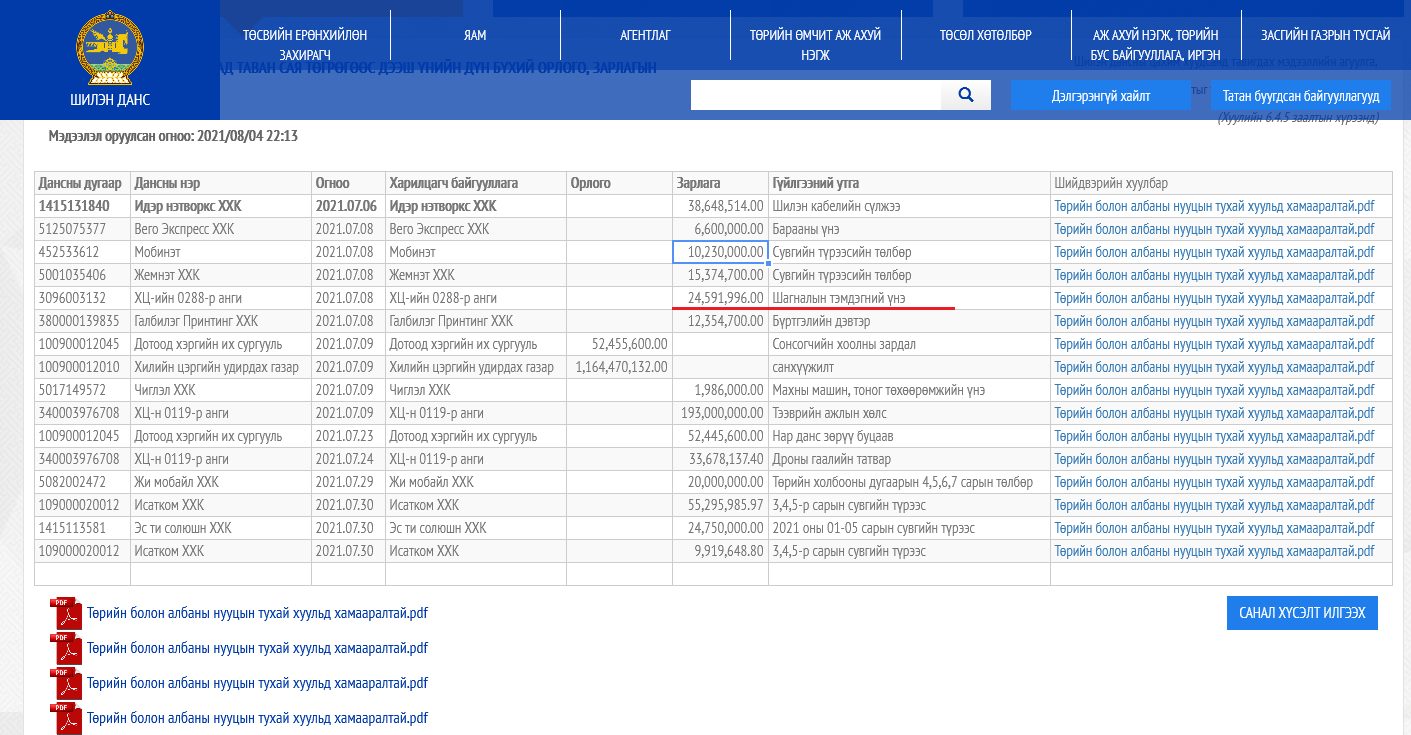Open the ТӨСӨЛ ХӨТӨЛБӨР menu item
1411x735 pixels.
click(x=985, y=35)
